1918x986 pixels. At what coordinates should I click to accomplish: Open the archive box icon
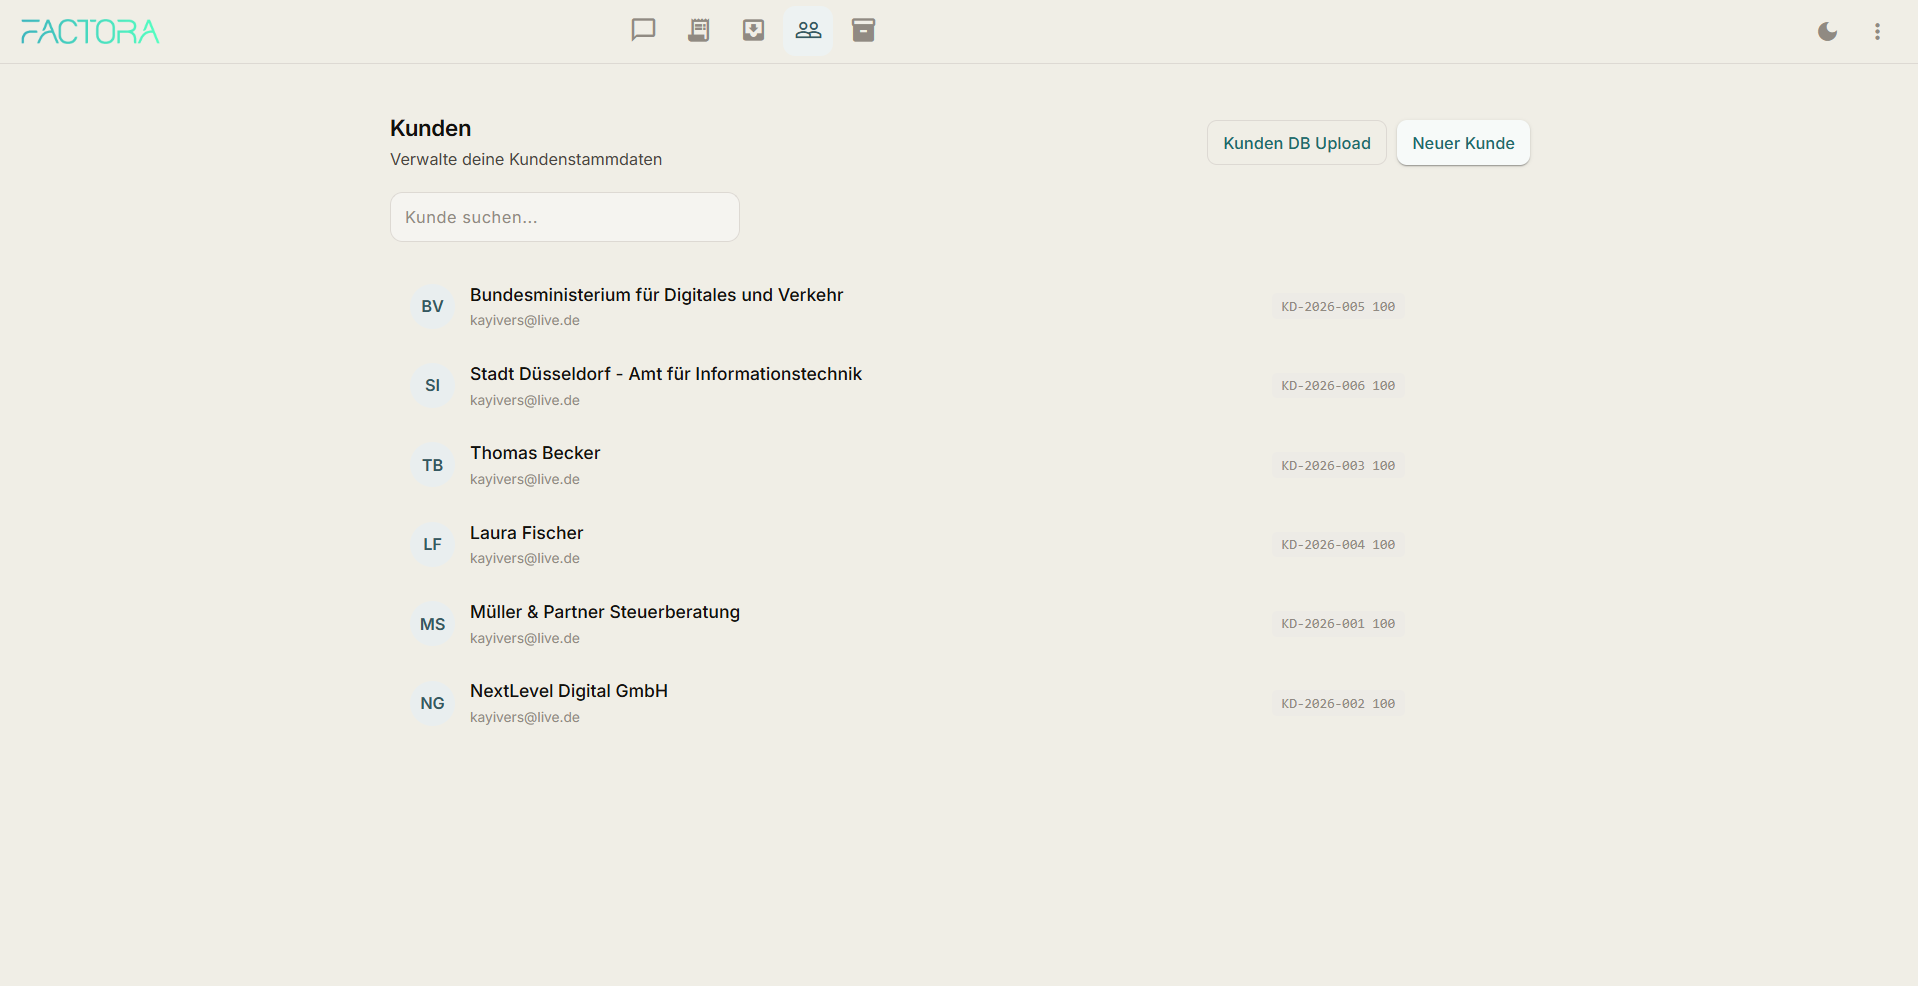click(863, 30)
